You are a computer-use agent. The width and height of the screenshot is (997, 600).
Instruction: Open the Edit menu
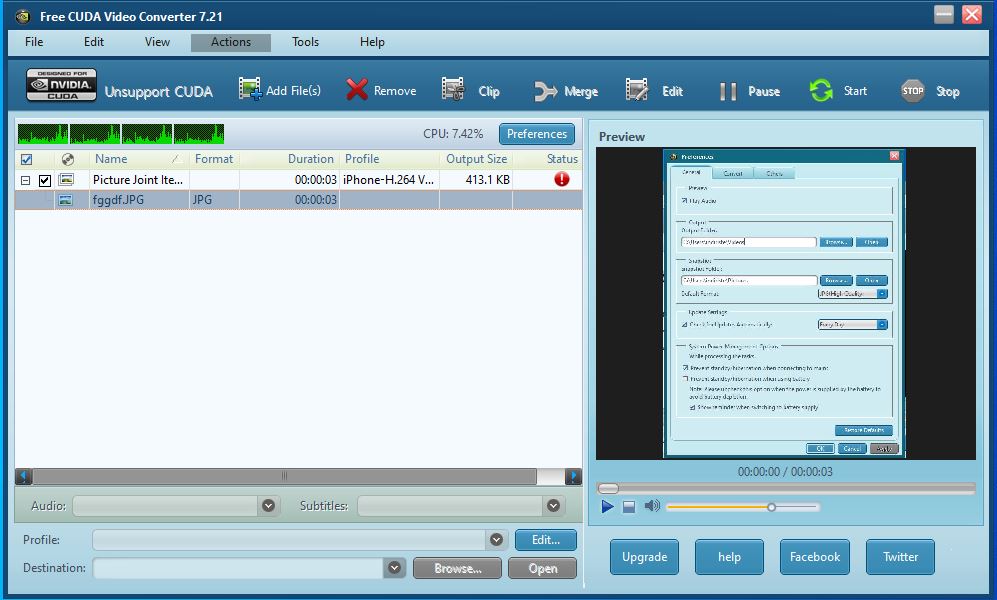[94, 42]
